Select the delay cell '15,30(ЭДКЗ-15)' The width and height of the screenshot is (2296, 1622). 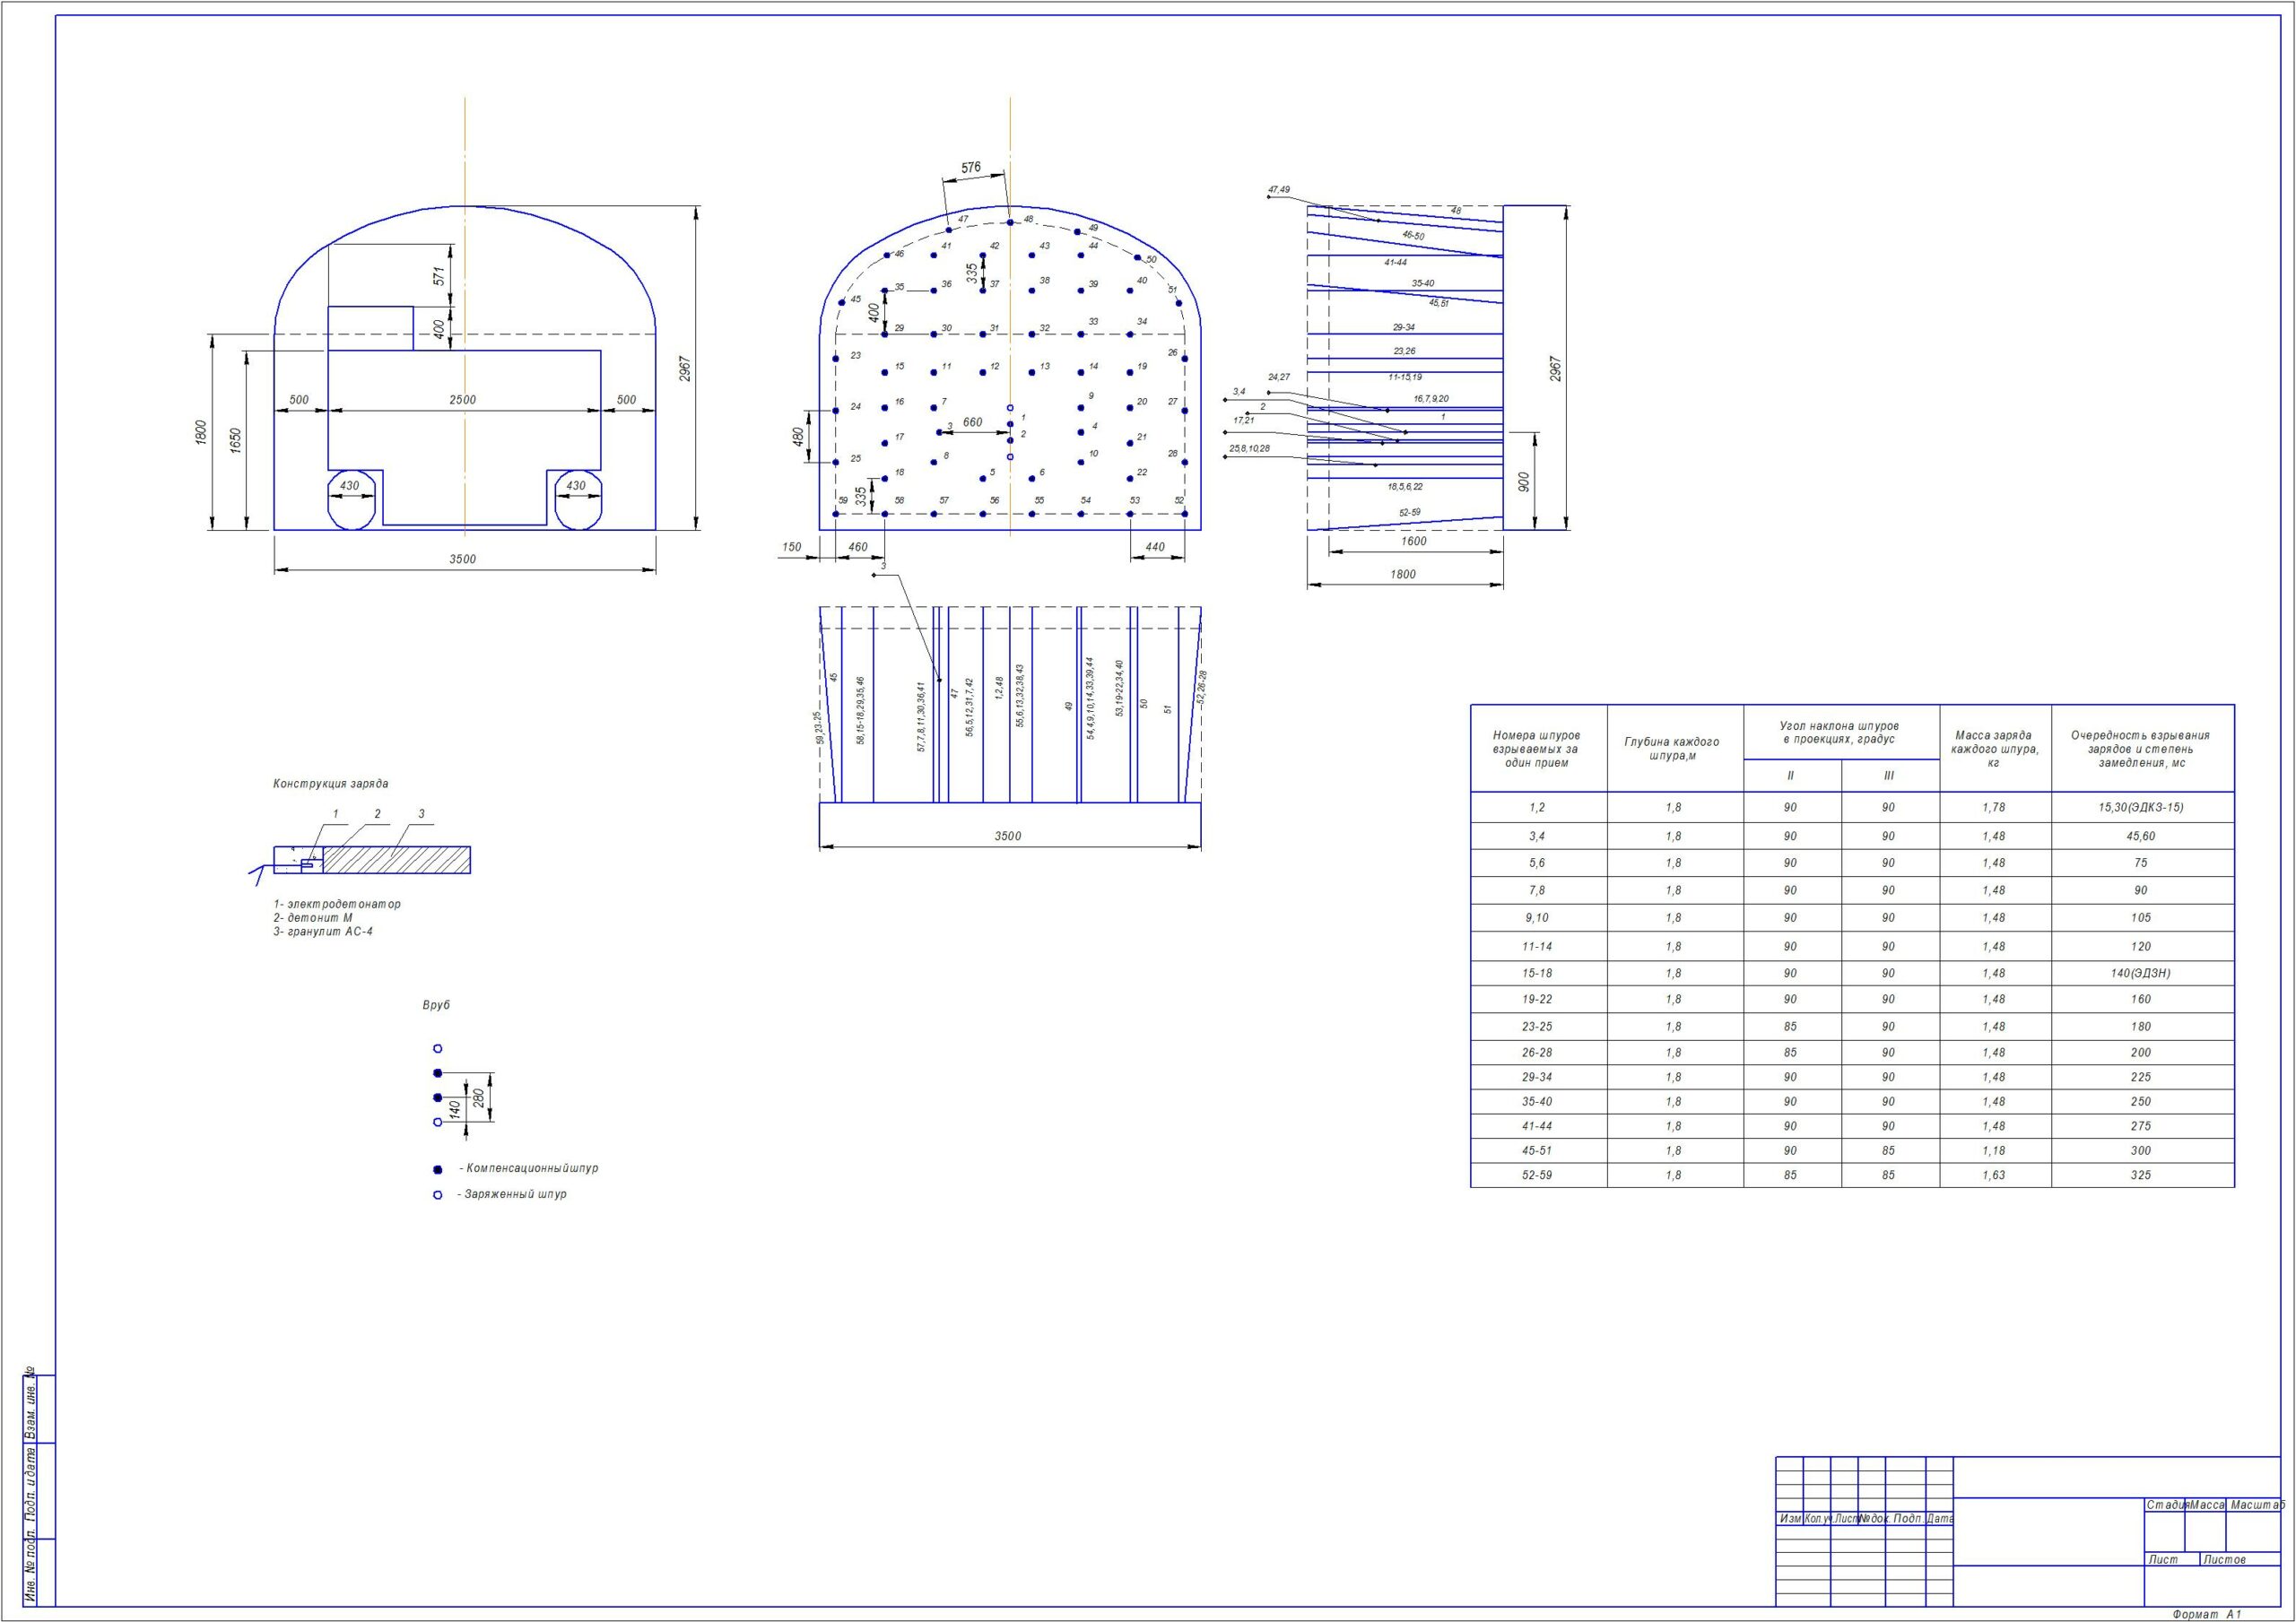tap(2141, 807)
